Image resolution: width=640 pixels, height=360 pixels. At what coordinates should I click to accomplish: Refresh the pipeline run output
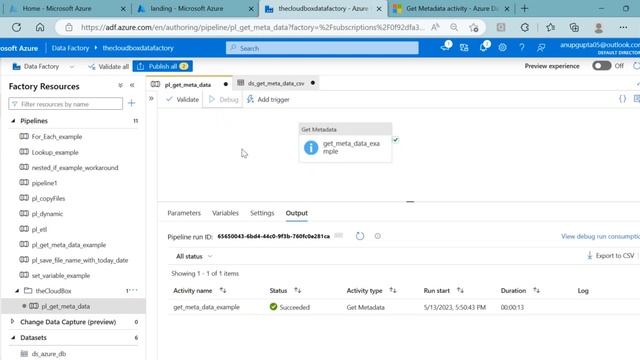click(360, 236)
